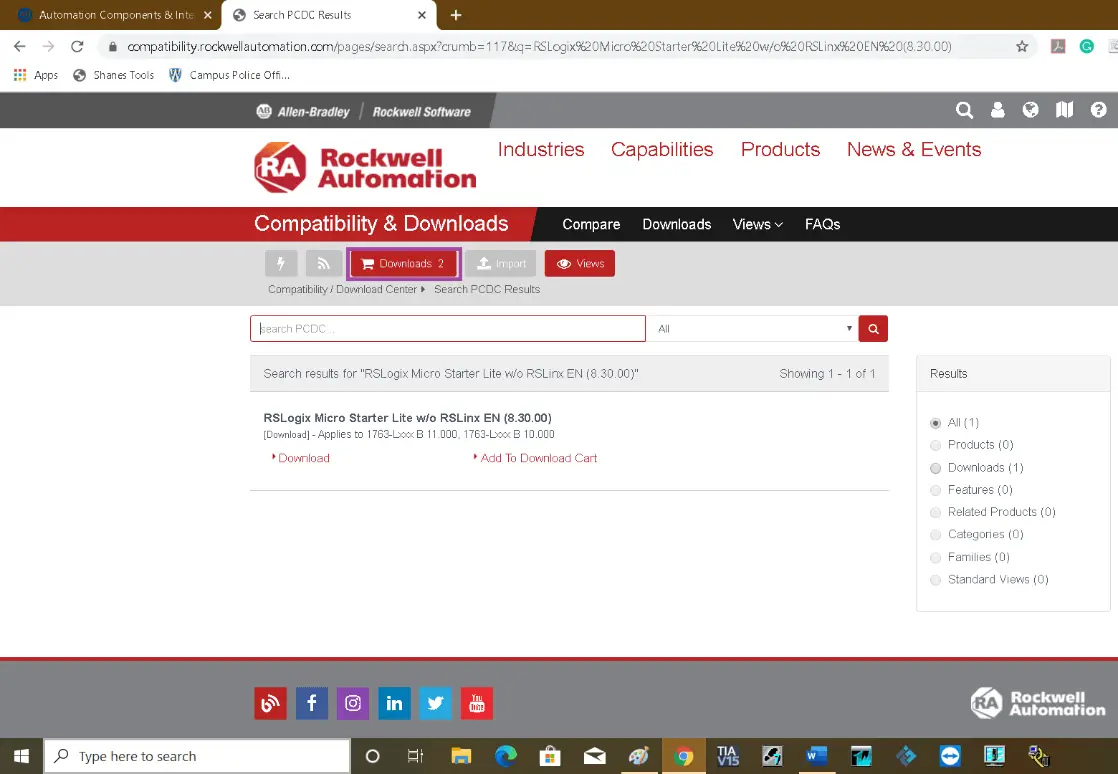Open File Explorer from the taskbar
The width and height of the screenshot is (1118, 774).
point(461,756)
